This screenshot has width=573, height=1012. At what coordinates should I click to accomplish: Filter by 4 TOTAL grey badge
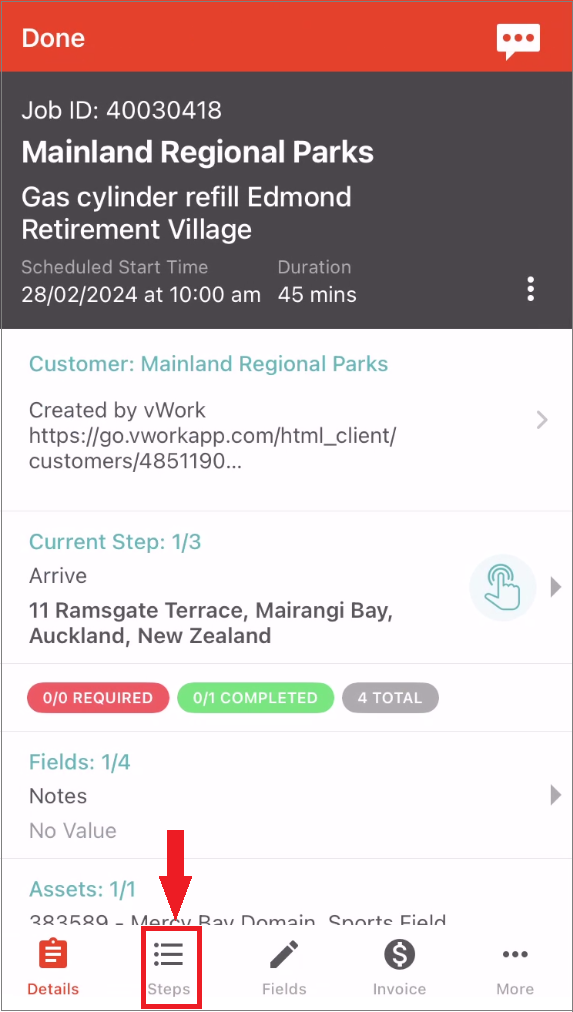click(390, 698)
